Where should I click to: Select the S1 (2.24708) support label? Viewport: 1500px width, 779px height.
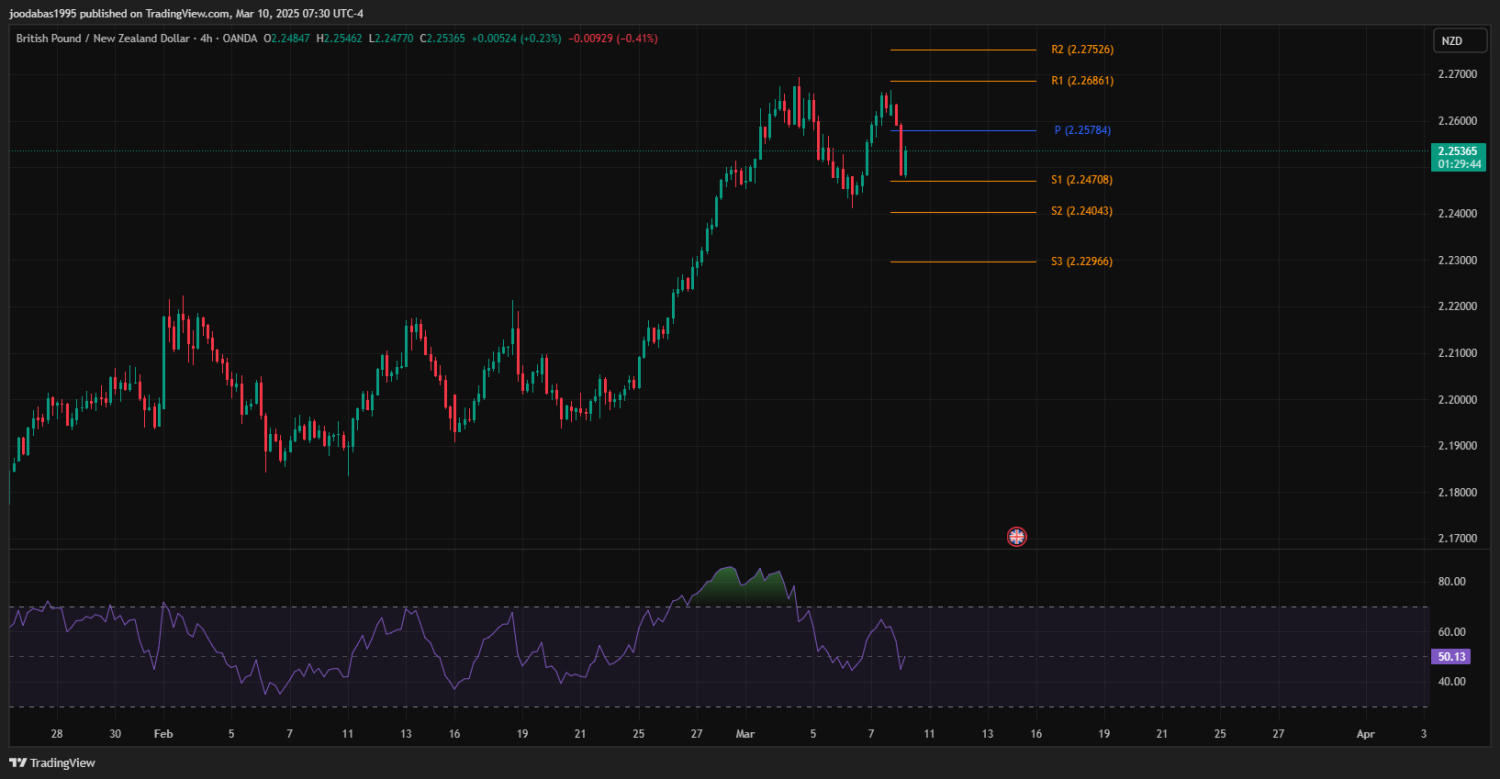pos(1081,180)
